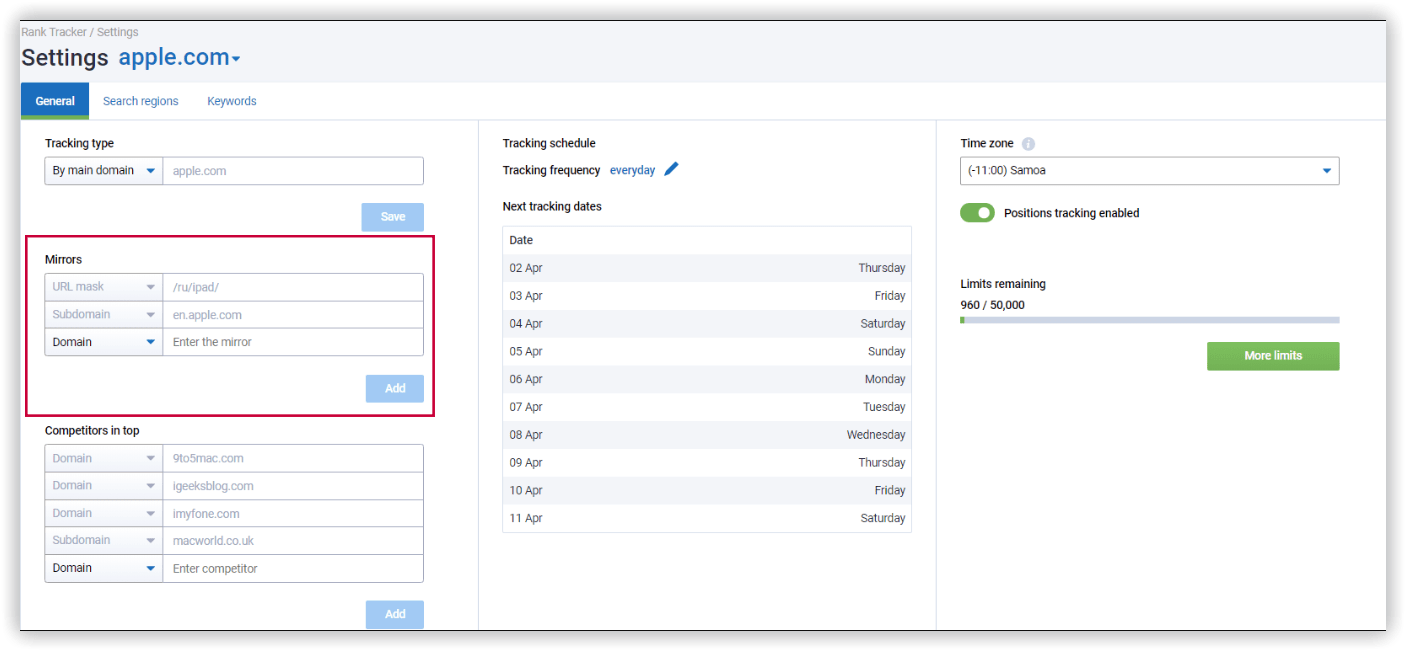Click the igeeksblog.com competitor field
Screen dimensions: 1406x651
point(293,486)
